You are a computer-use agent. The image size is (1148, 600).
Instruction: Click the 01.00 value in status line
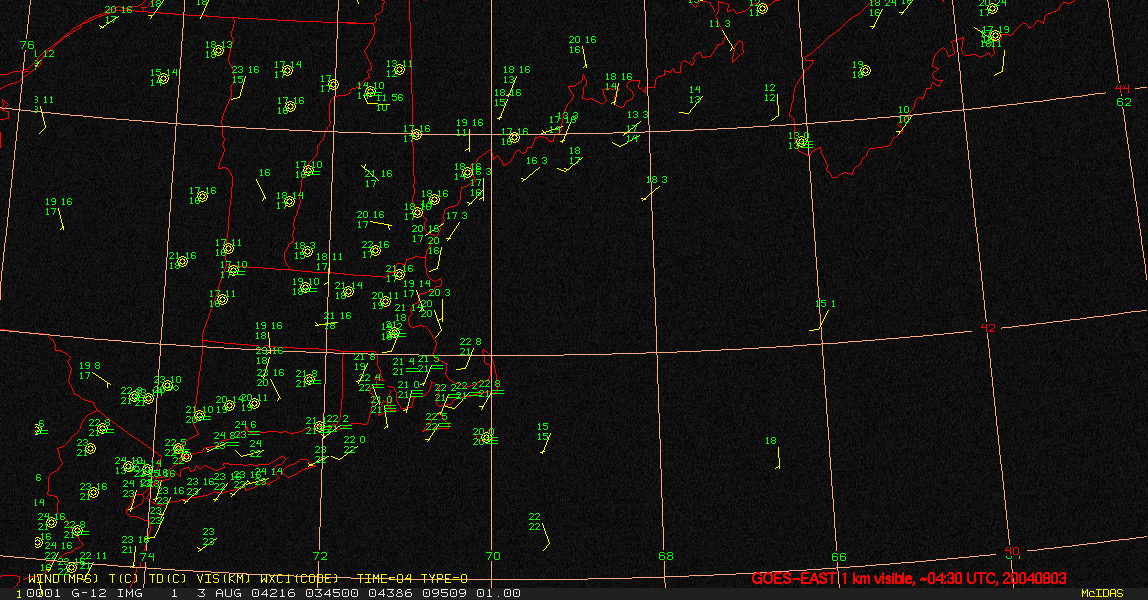coord(499,593)
